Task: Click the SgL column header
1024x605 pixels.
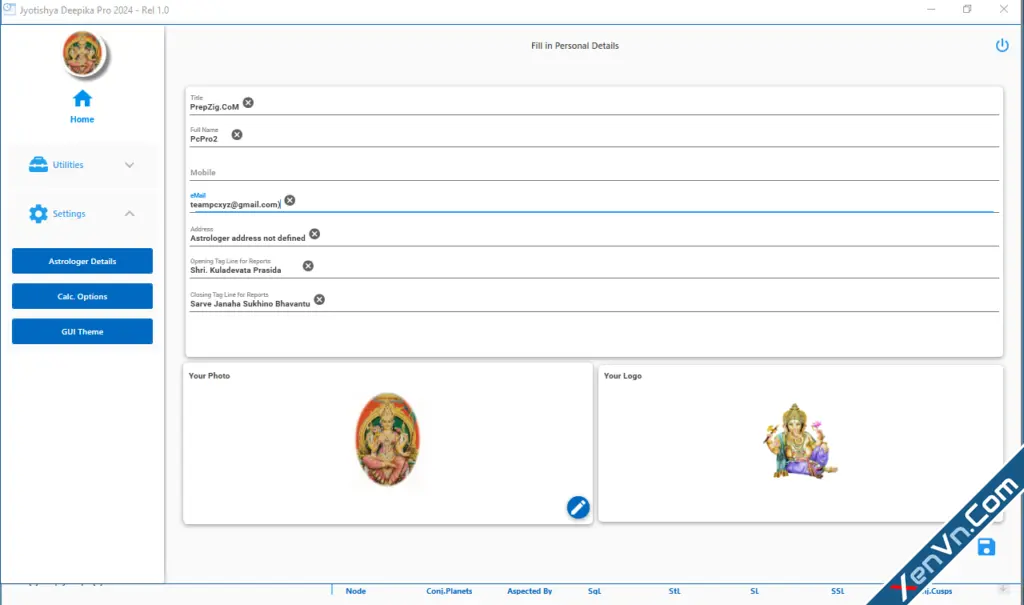Action: click(x=594, y=591)
